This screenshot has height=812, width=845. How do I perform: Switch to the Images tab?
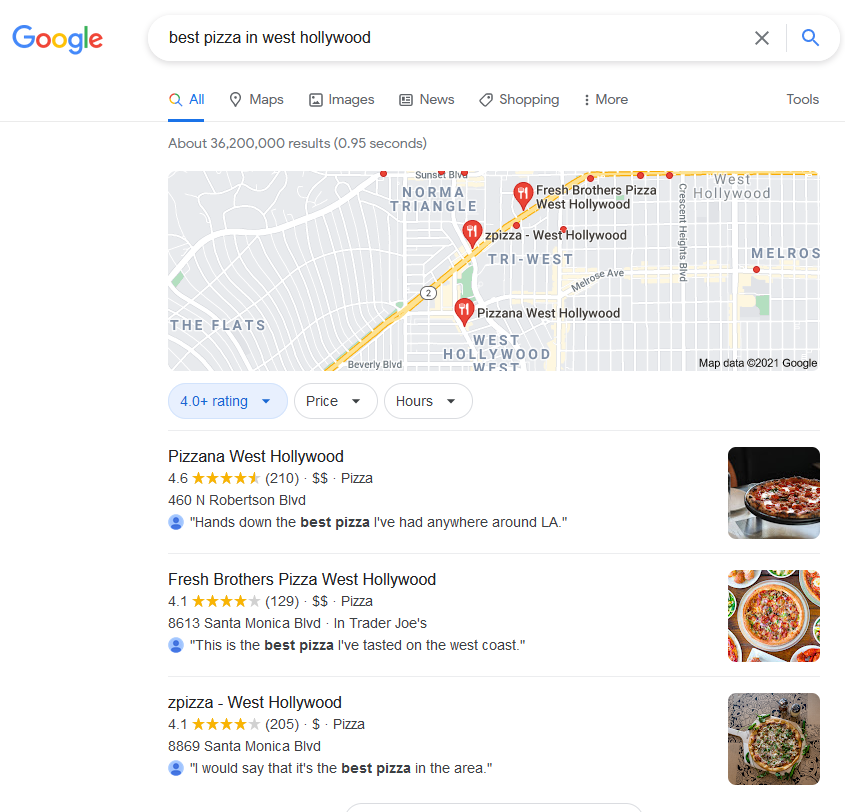click(341, 100)
